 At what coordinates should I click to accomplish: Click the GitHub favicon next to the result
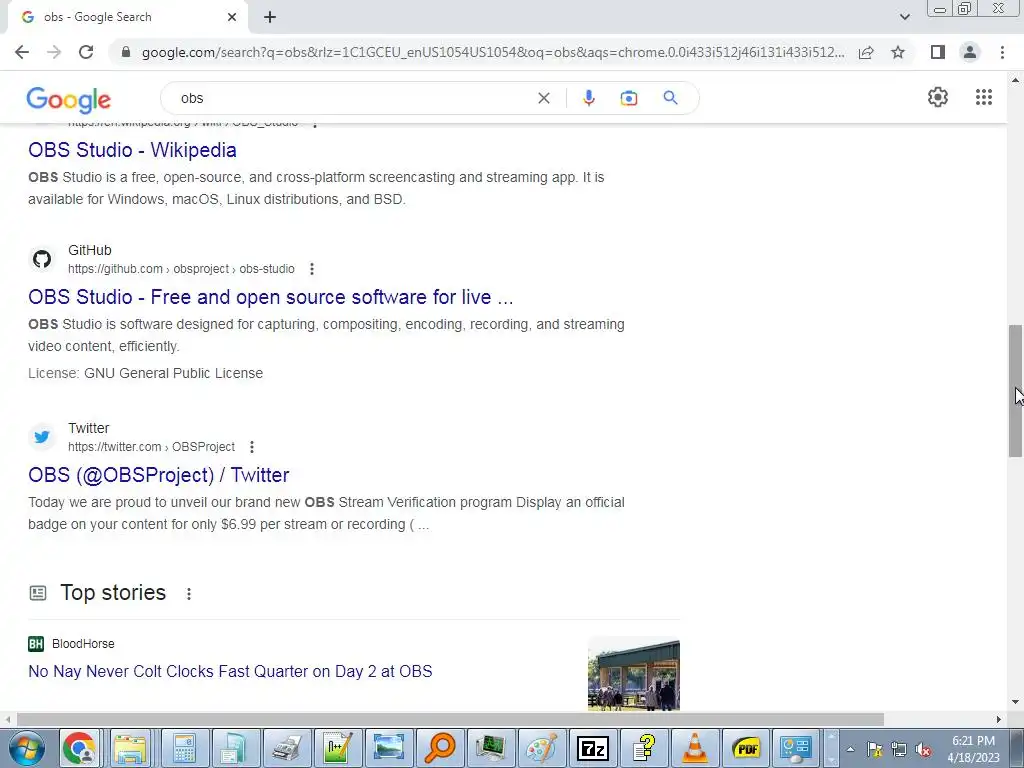click(42, 259)
